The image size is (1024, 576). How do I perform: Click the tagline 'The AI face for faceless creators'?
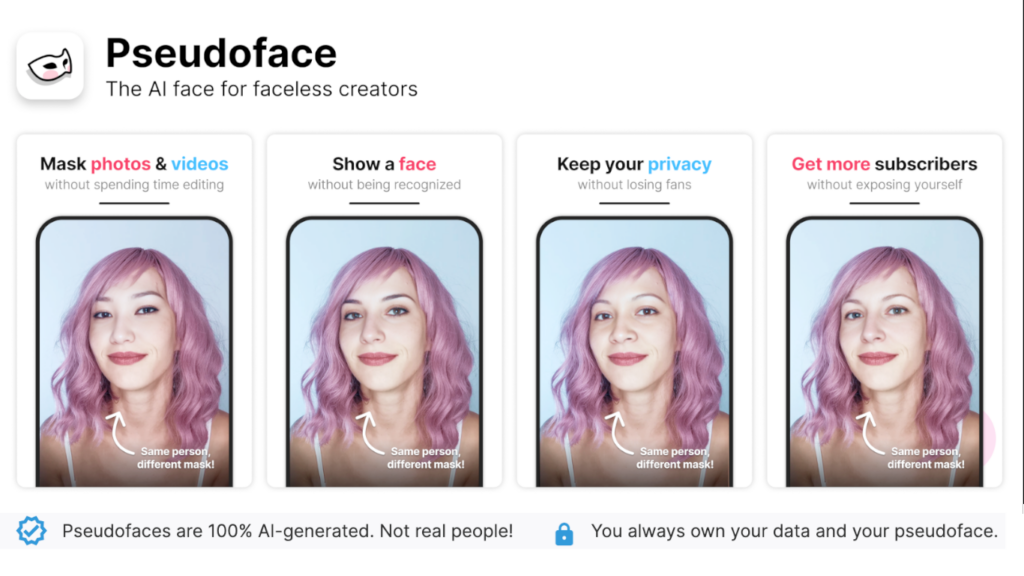(262, 89)
